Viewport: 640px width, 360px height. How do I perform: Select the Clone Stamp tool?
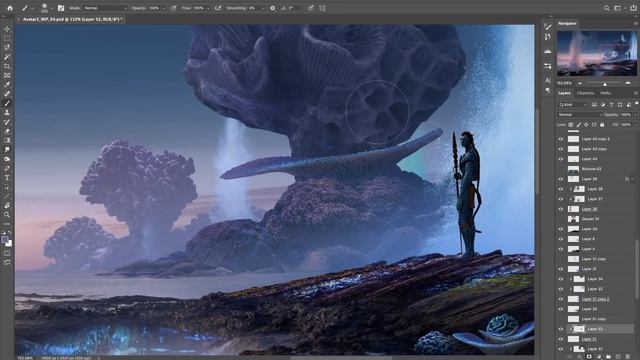[x=7, y=112]
